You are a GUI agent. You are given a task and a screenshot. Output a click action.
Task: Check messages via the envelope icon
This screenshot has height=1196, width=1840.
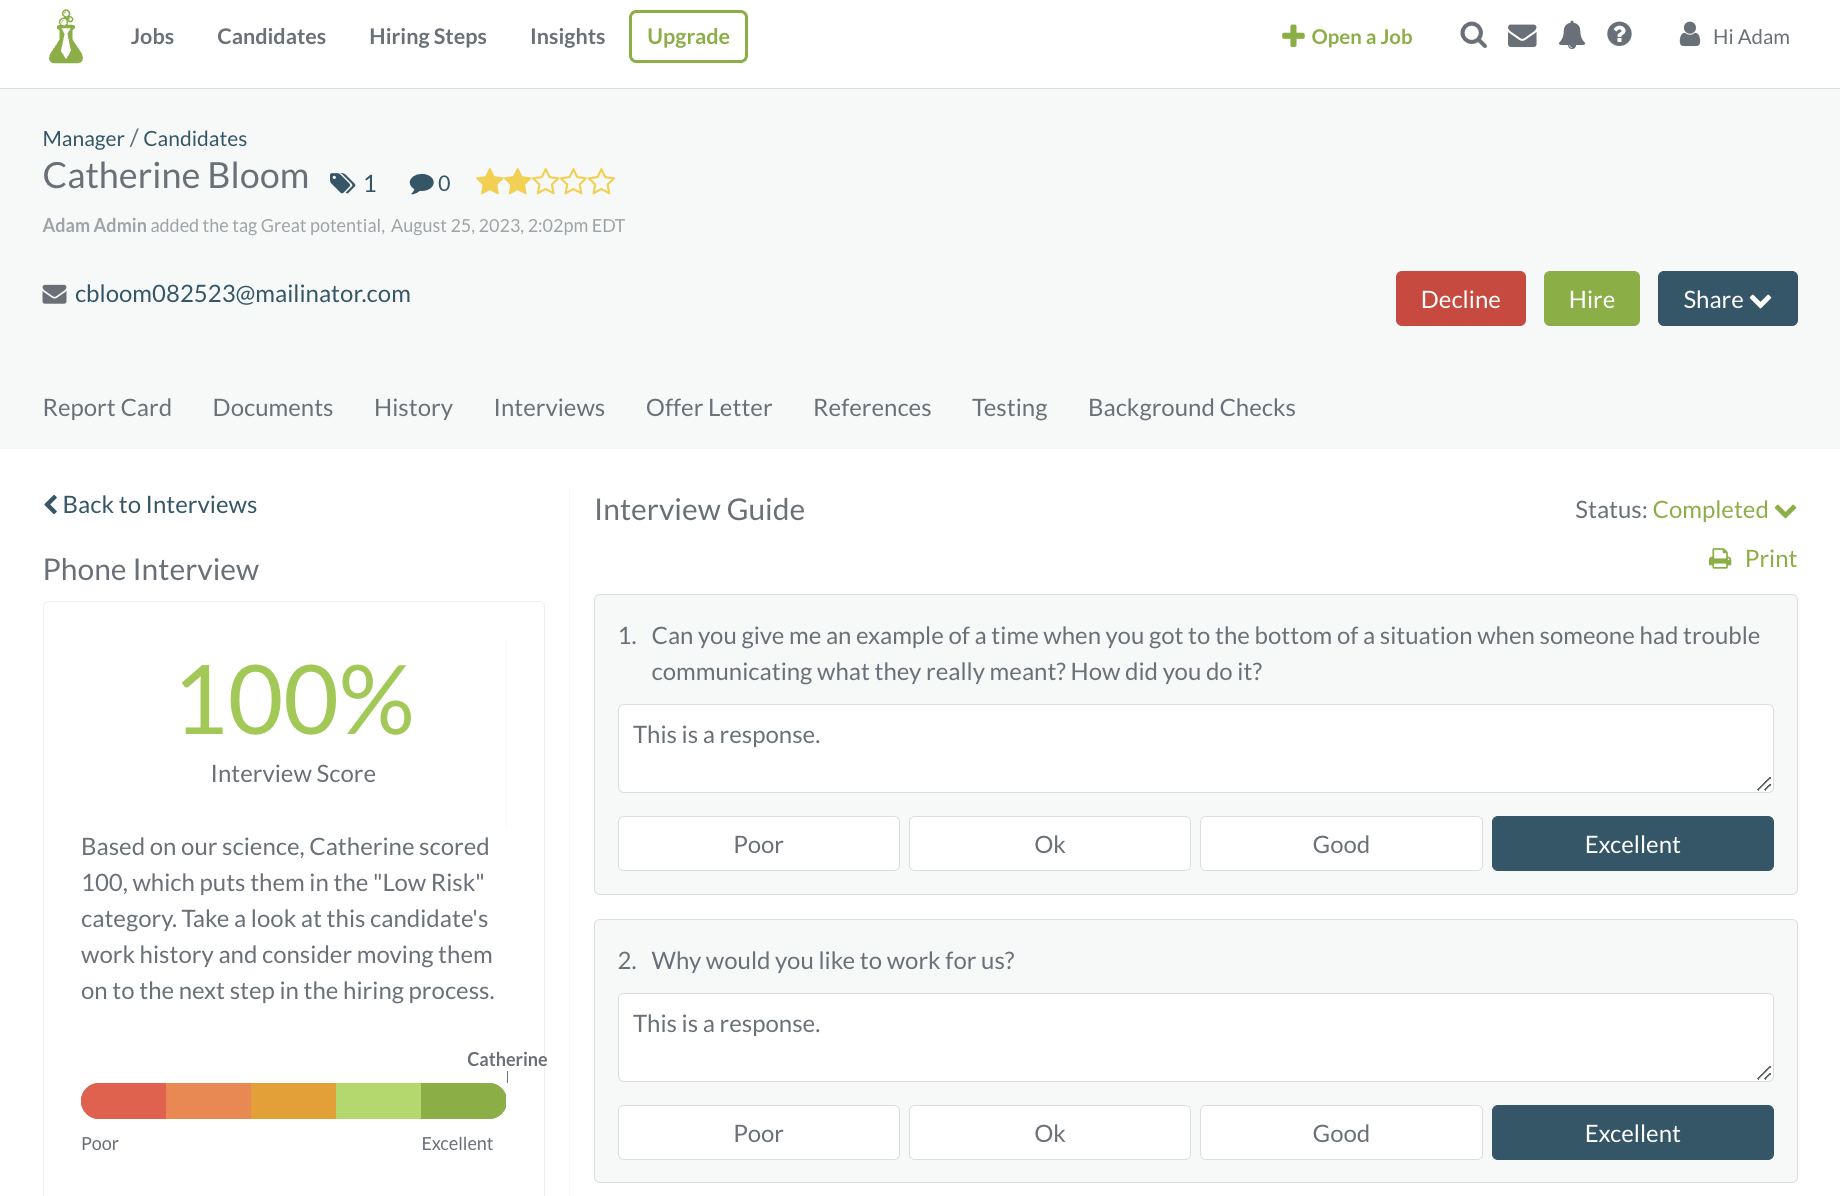point(1522,35)
